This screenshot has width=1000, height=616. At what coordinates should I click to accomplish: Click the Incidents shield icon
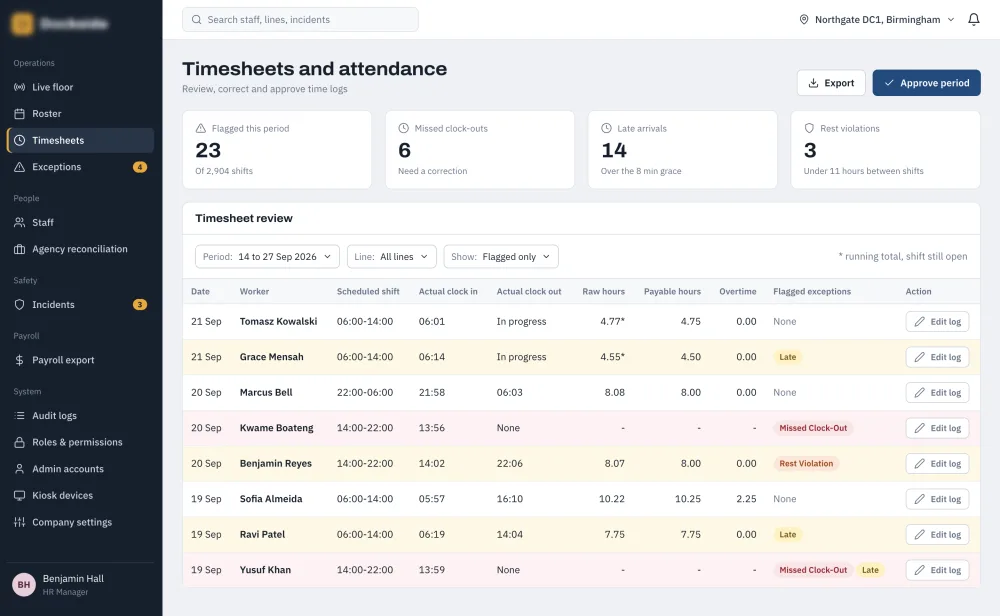pyautogui.click(x=20, y=305)
